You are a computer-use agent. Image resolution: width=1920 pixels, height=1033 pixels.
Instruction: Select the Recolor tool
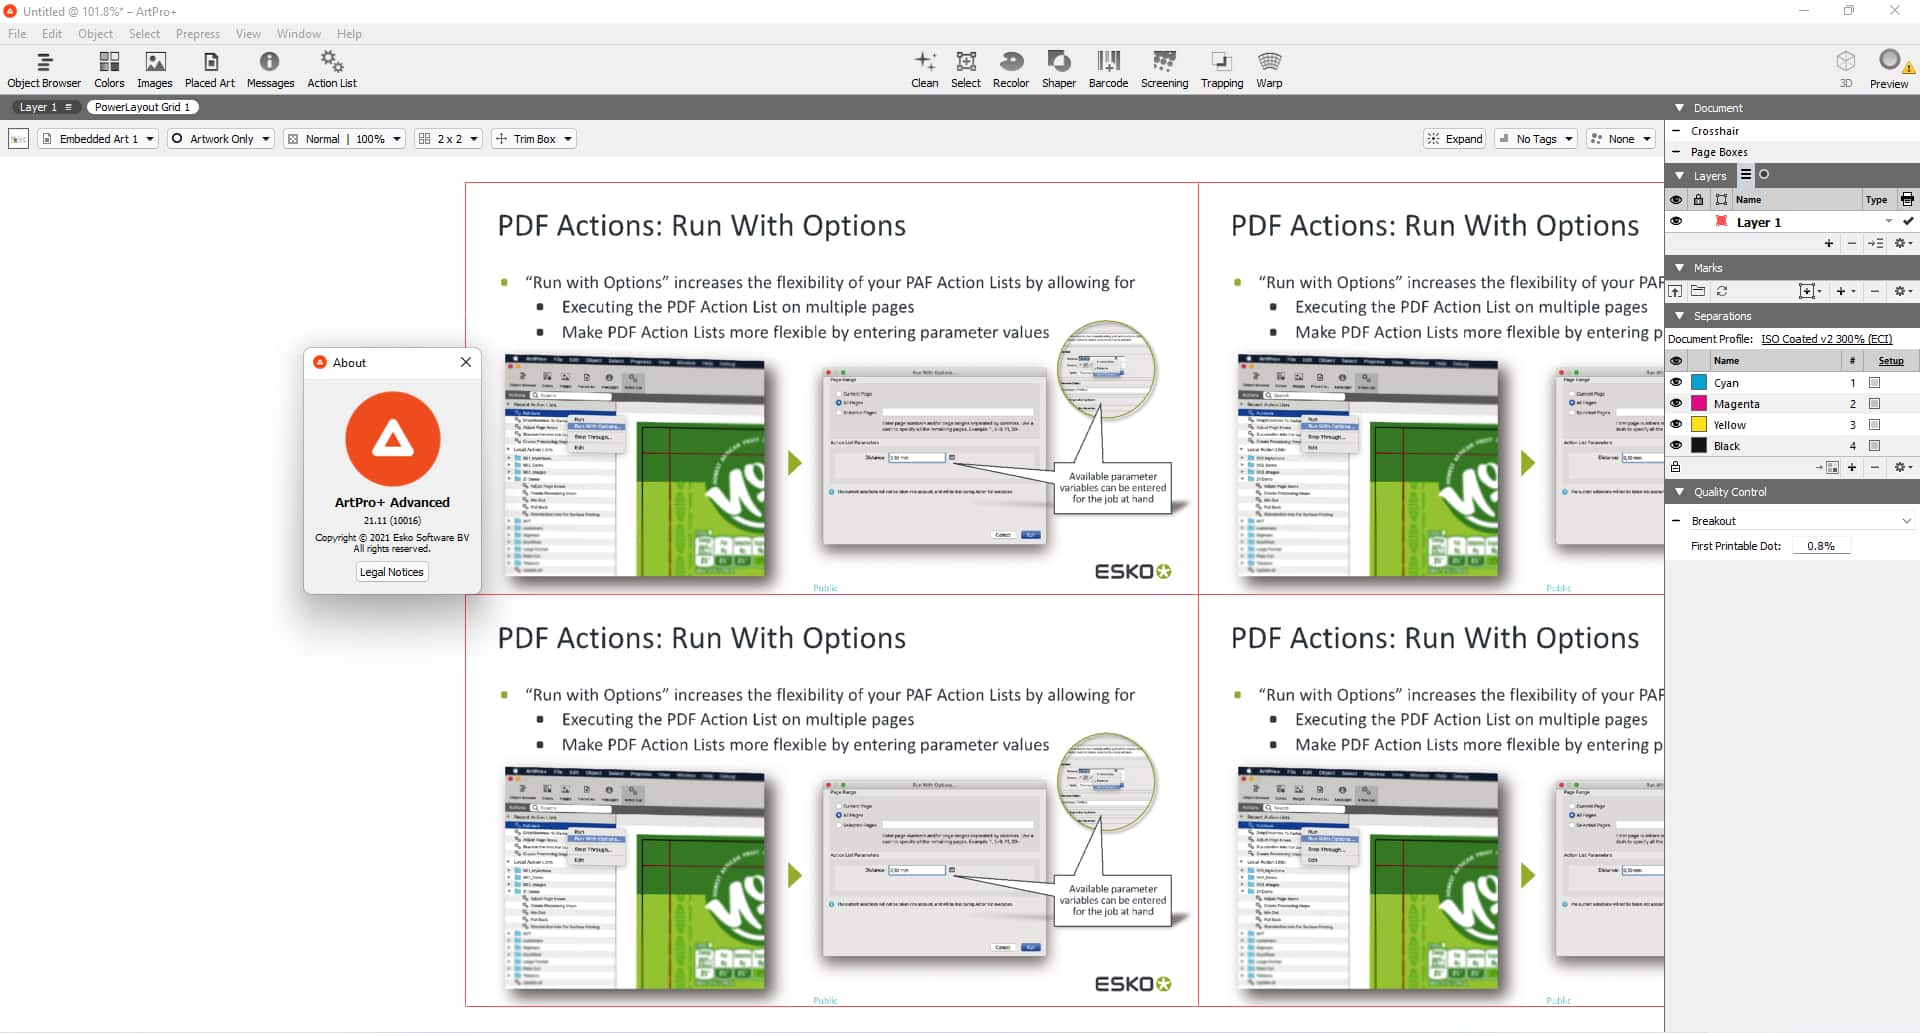click(x=1011, y=70)
